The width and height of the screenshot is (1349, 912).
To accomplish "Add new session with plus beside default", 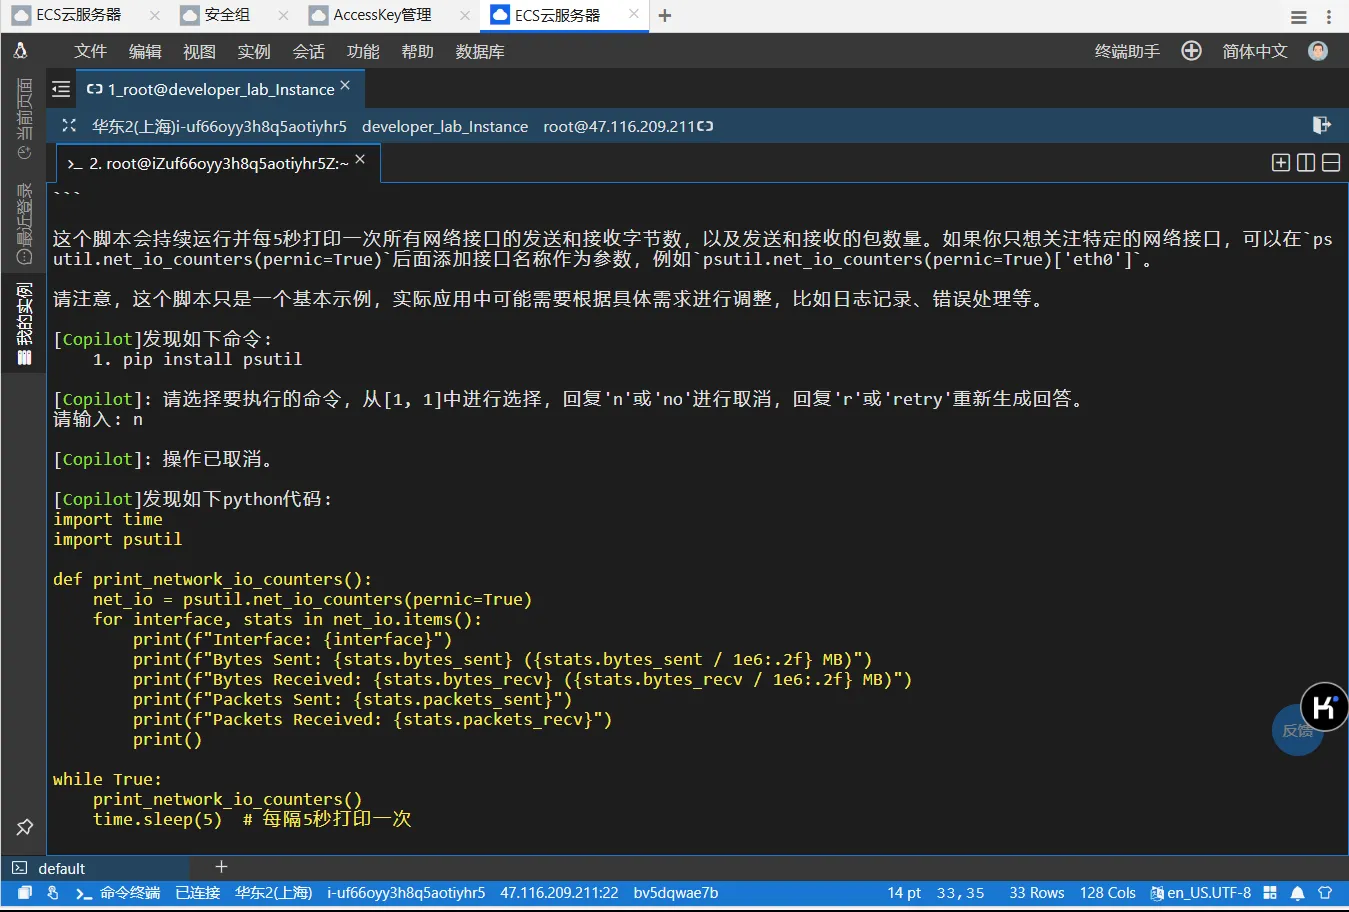I will pos(222,867).
